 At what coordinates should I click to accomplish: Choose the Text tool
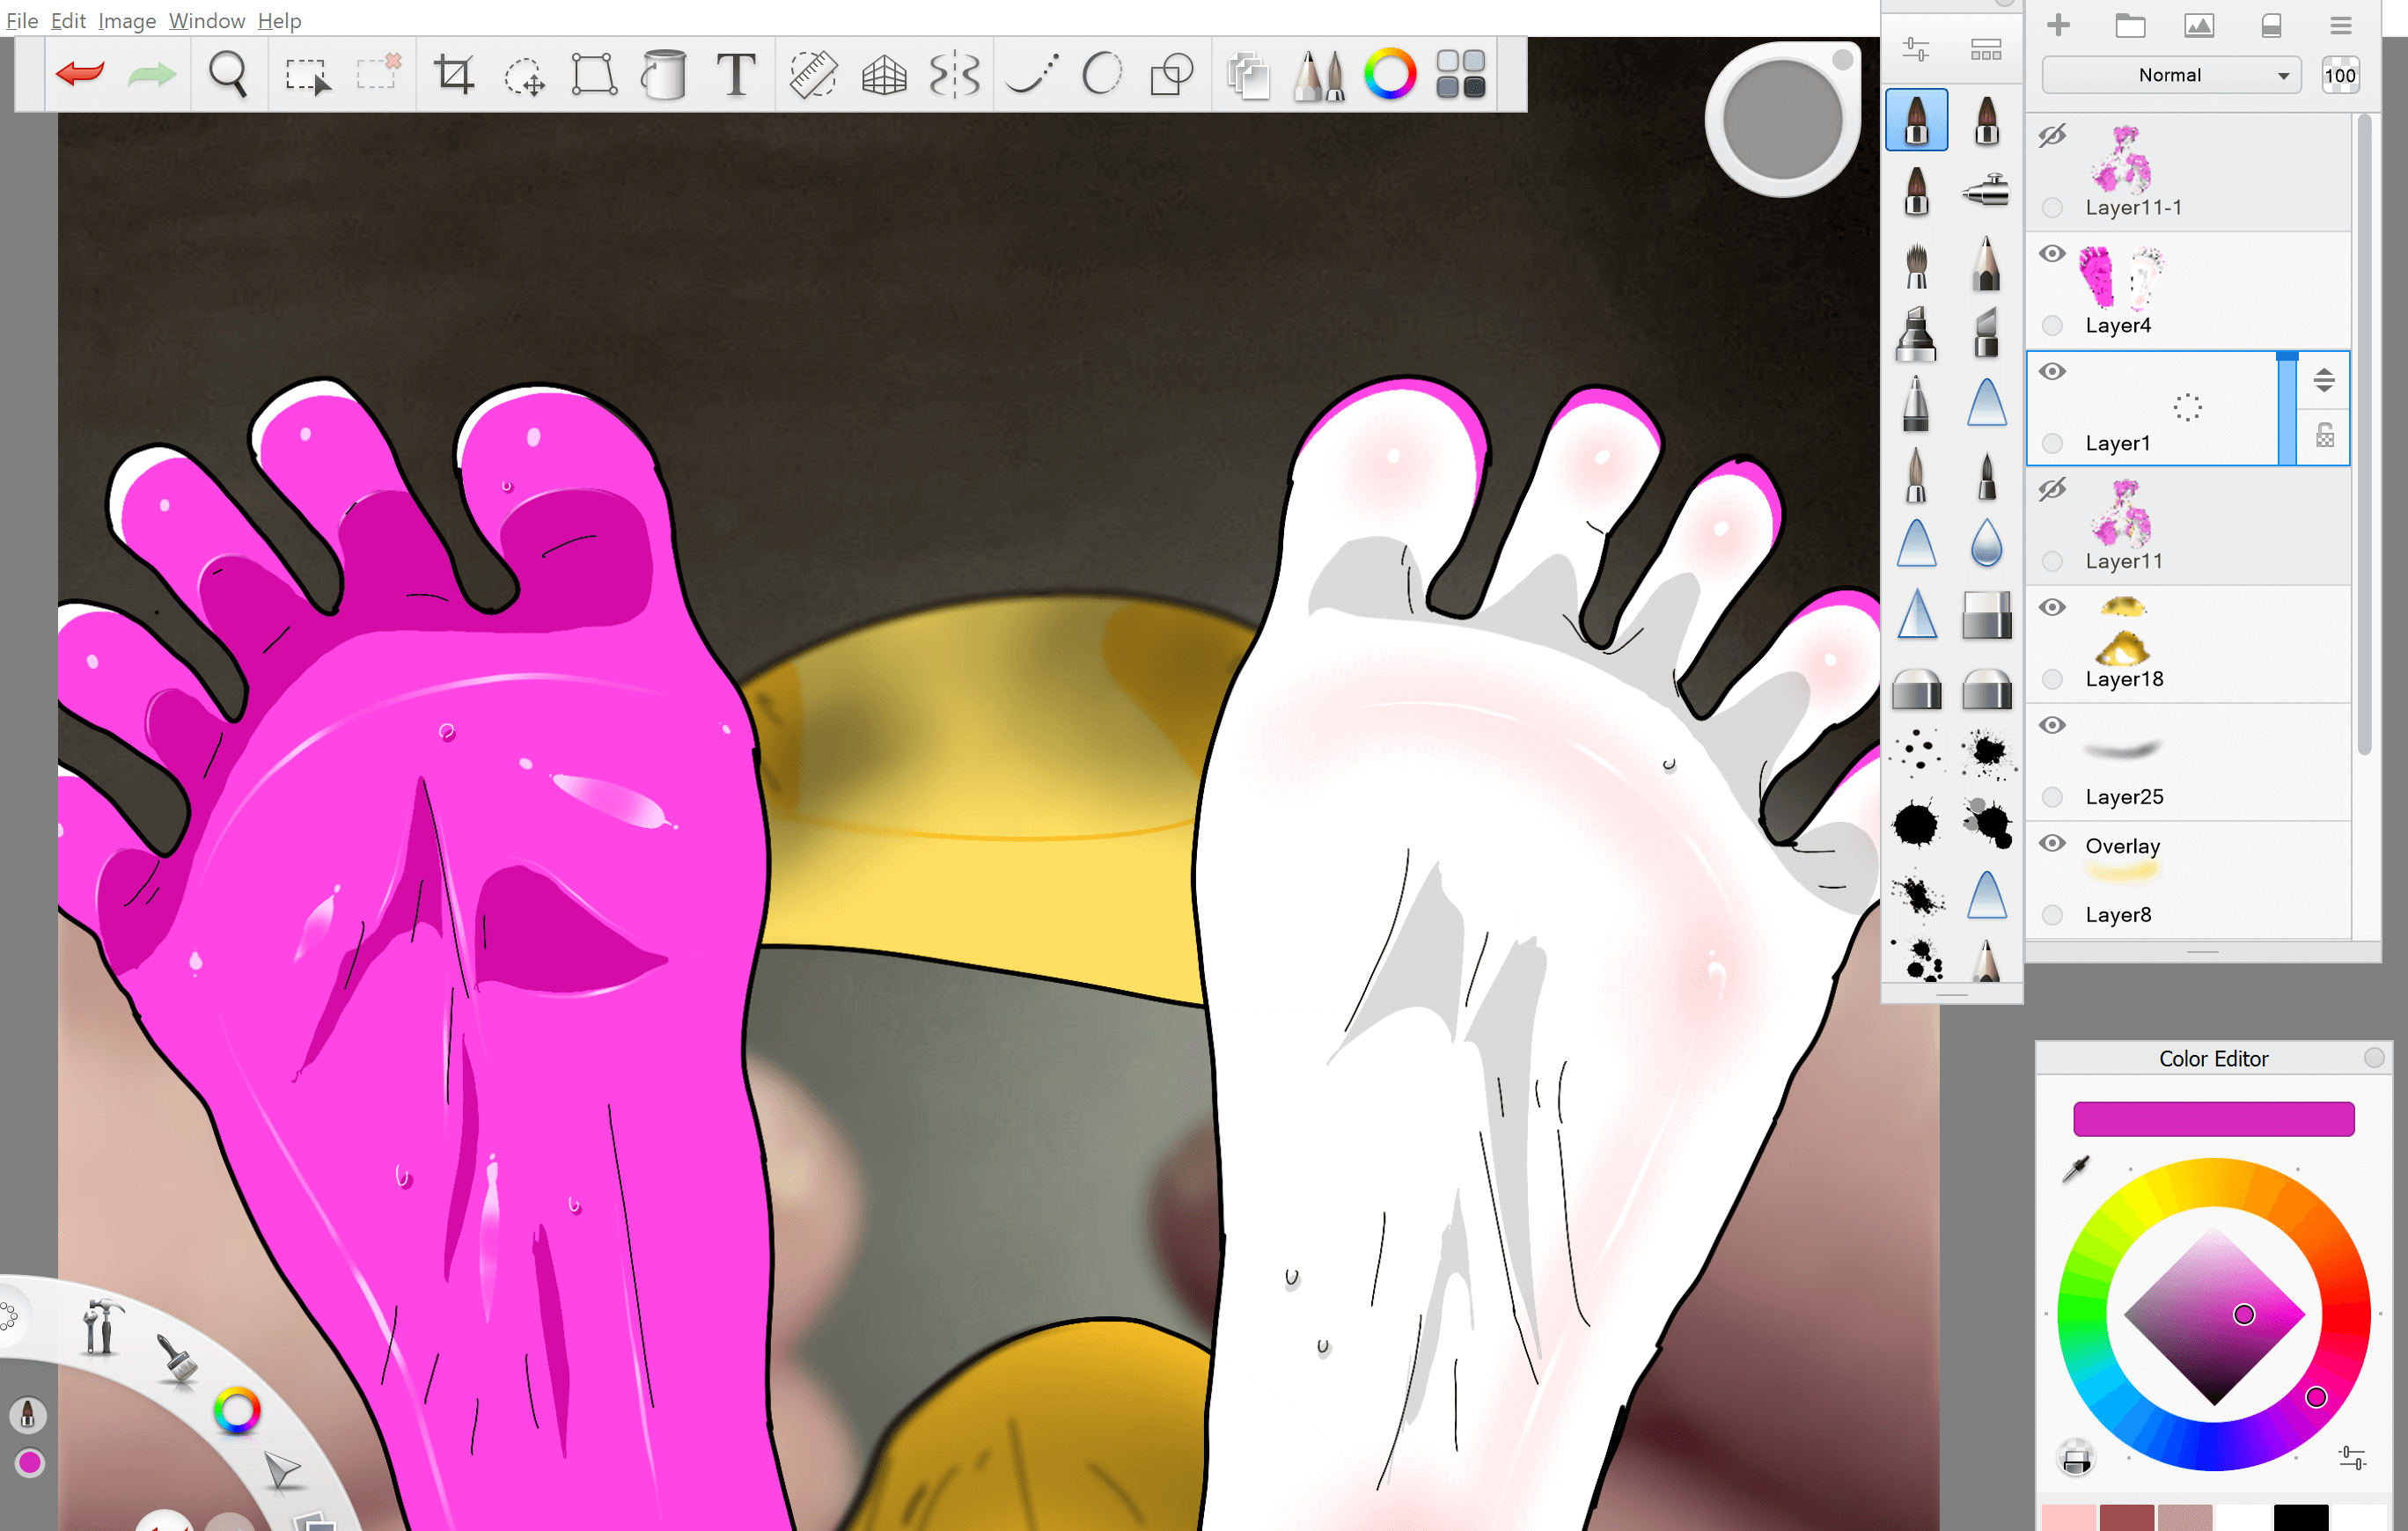click(736, 74)
